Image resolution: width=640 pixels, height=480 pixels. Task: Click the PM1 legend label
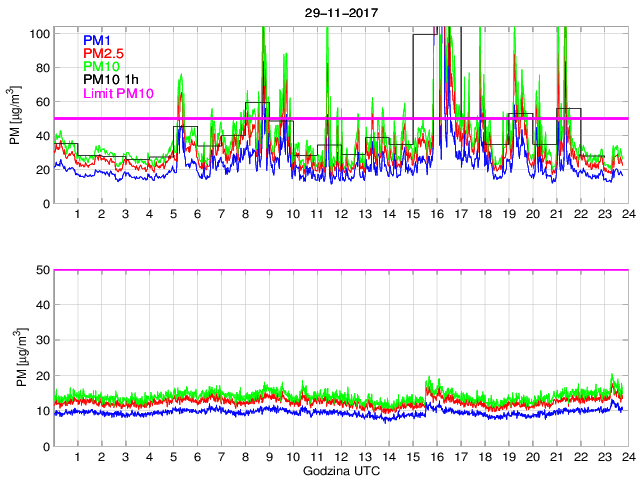coord(96,40)
